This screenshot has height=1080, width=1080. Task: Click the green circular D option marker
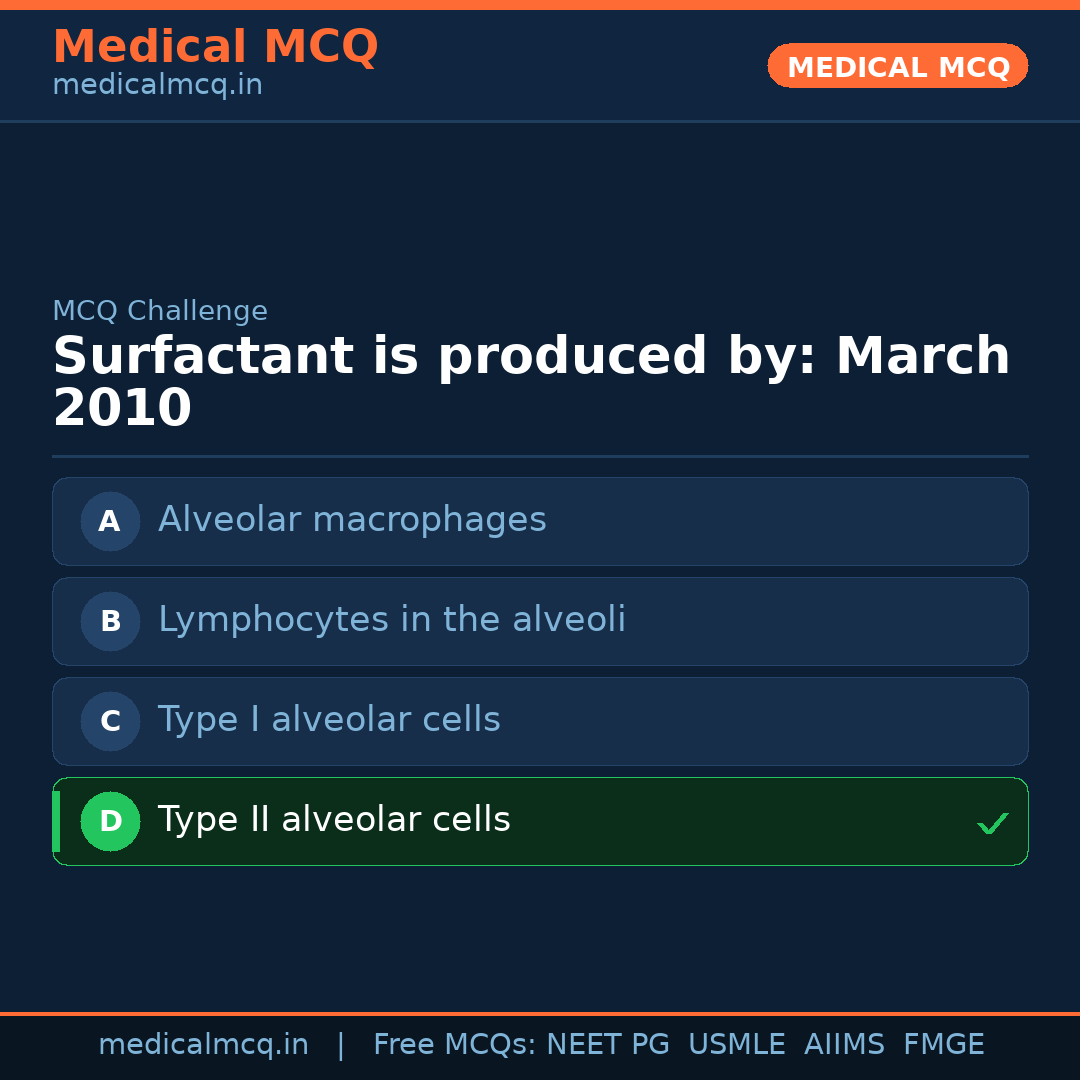[110, 821]
